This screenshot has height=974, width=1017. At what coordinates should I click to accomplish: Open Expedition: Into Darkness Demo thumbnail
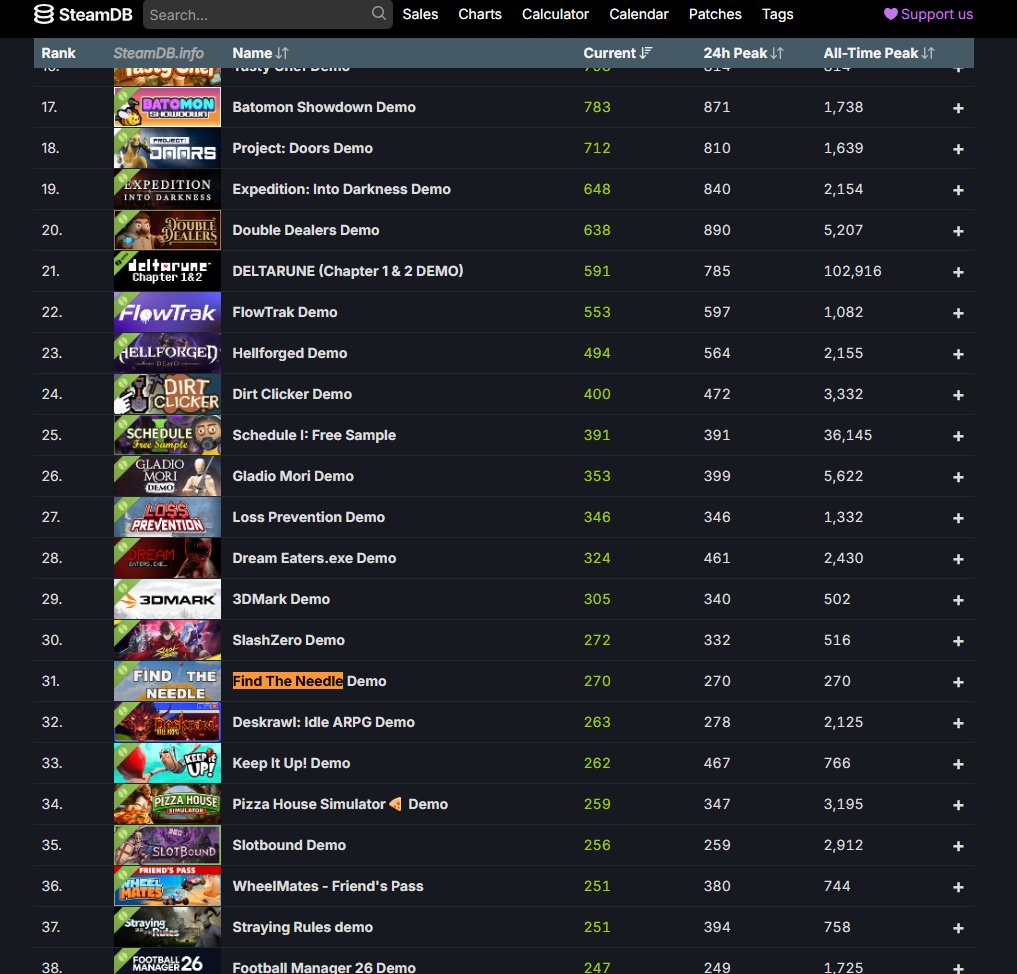pyautogui.click(x=167, y=189)
